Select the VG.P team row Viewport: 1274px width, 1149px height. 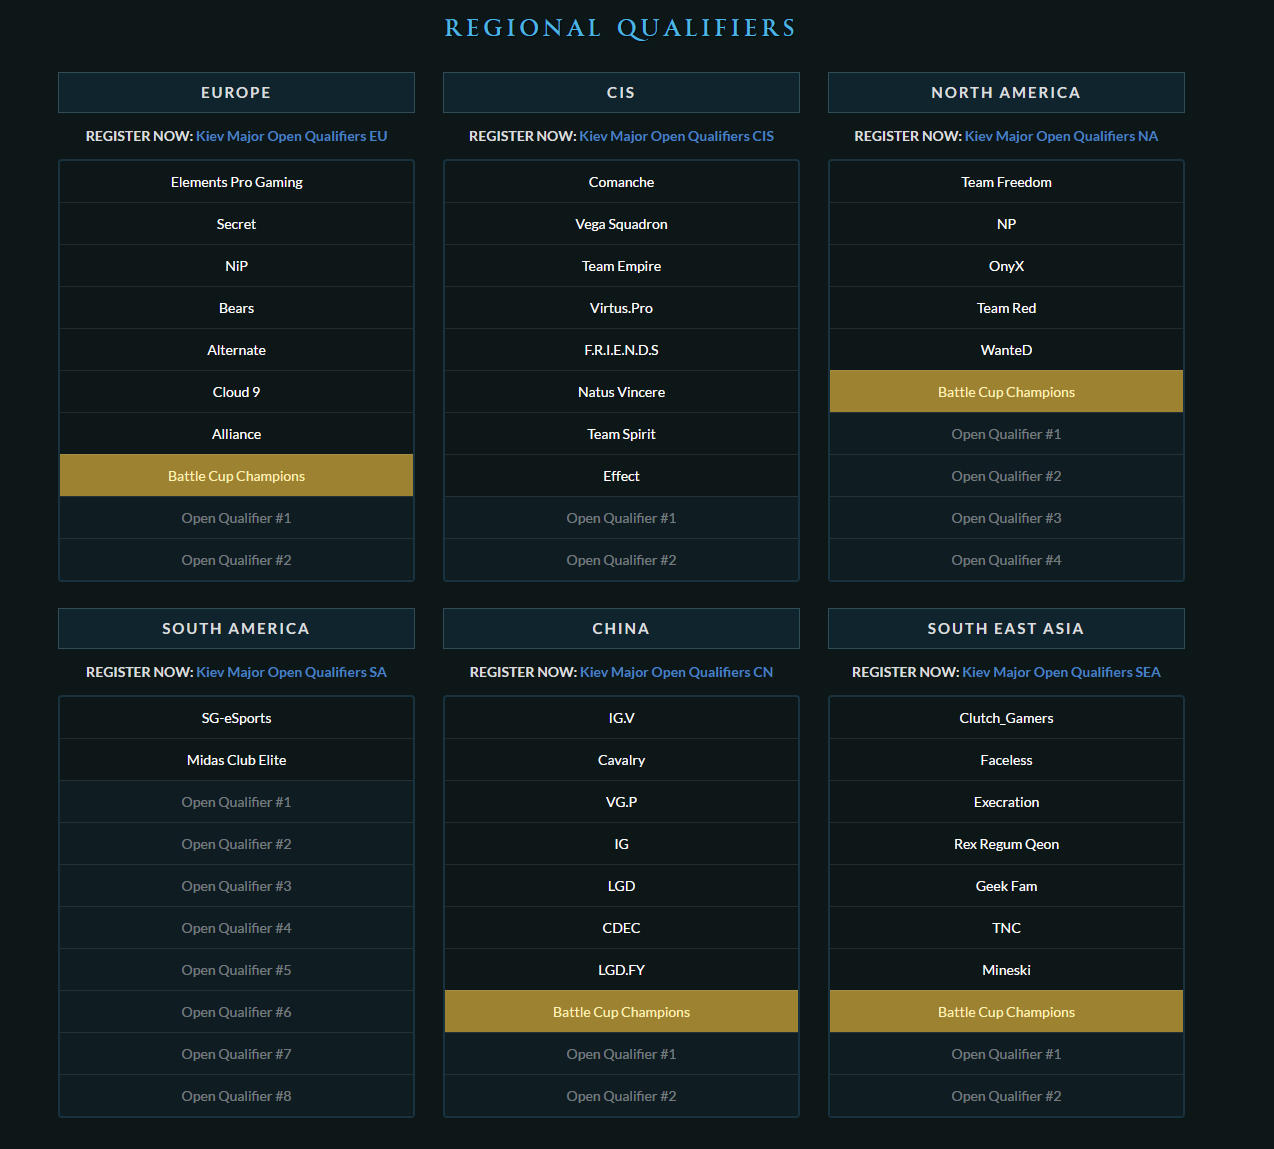click(621, 802)
